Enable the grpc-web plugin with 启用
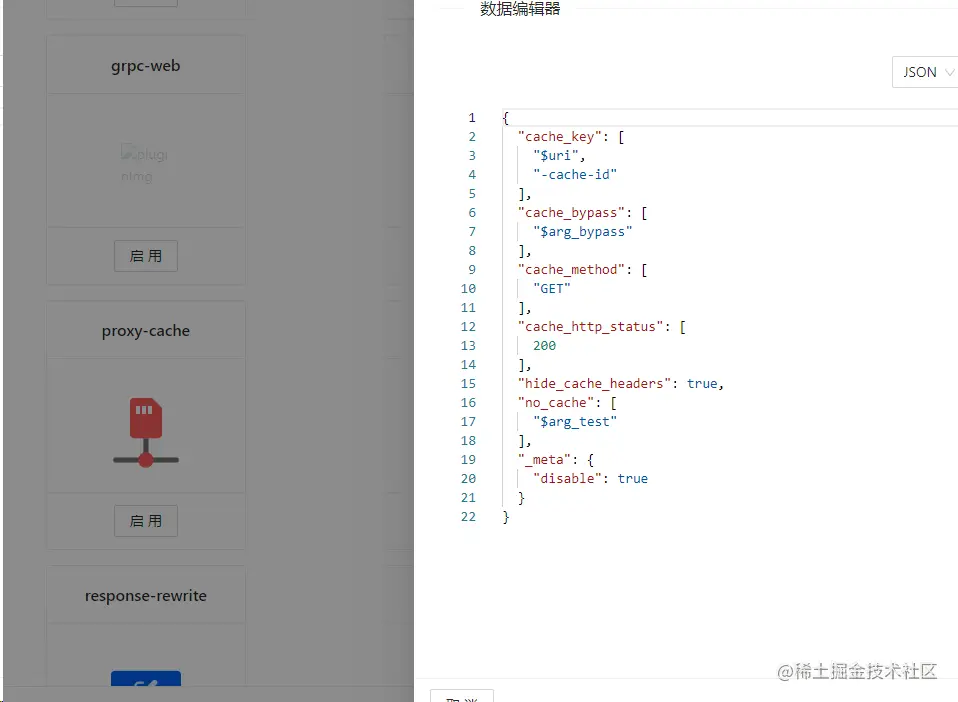Image resolution: width=958 pixels, height=702 pixels. (146, 256)
